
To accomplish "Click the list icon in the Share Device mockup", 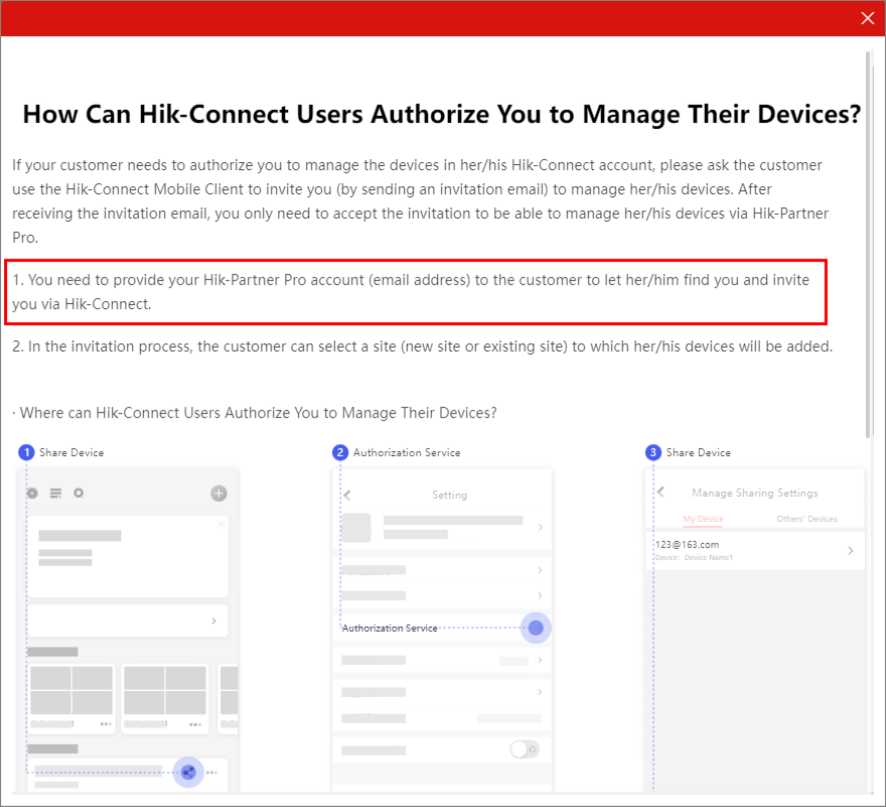I will tap(56, 493).
